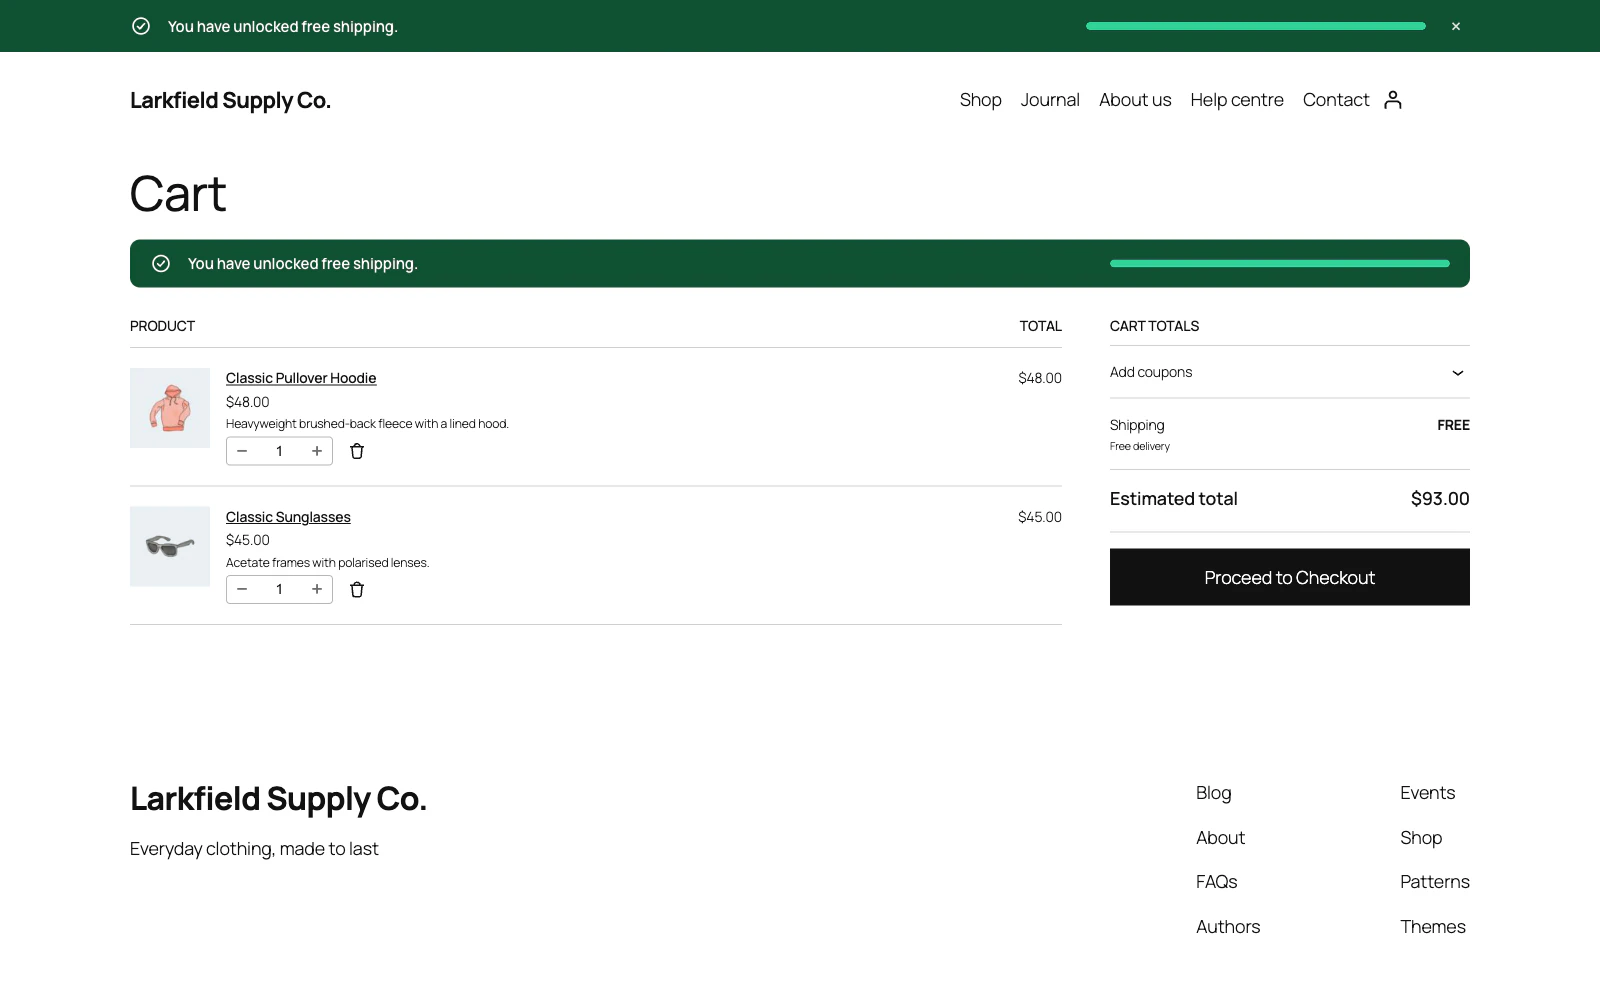Image resolution: width=1600 pixels, height=1000 pixels.
Task: Click the check icon in the top banner
Action: click(x=141, y=26)
